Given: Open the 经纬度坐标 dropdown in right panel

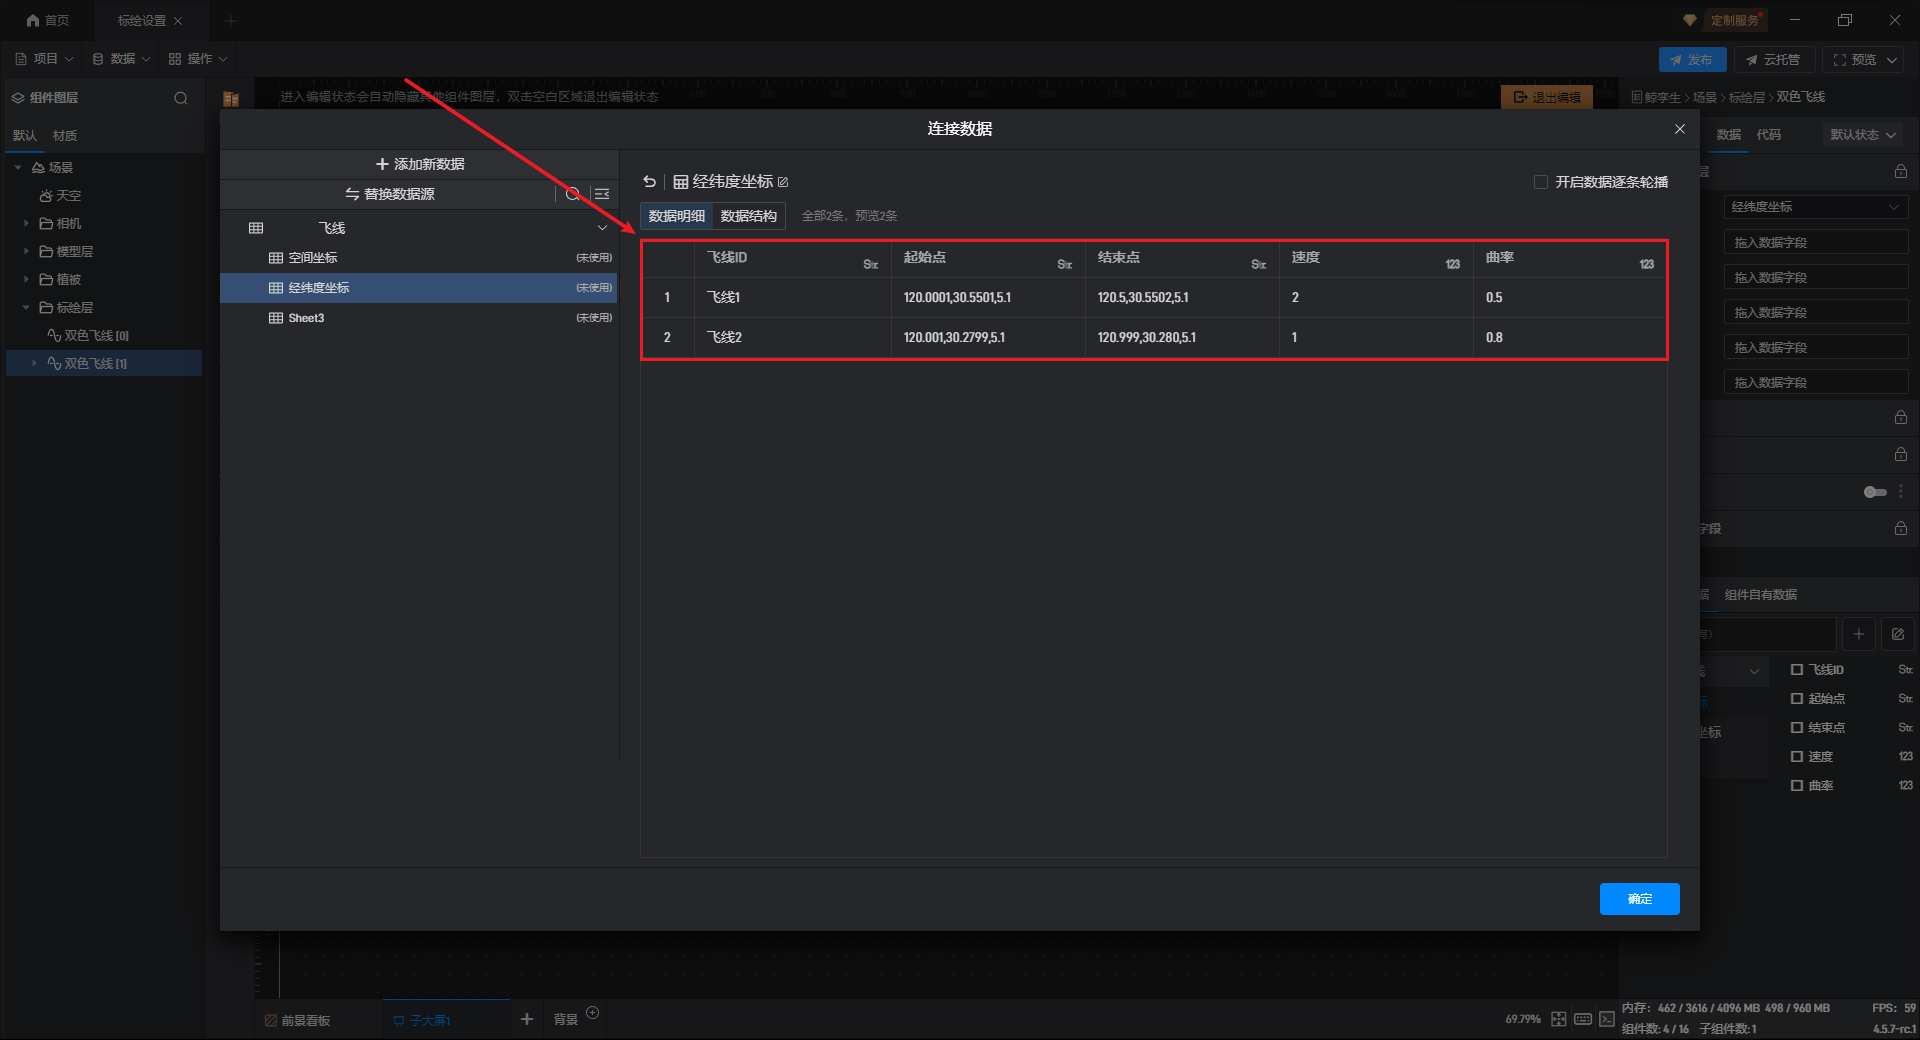Looking at the screenshot, I should (x=1816, y=207).
